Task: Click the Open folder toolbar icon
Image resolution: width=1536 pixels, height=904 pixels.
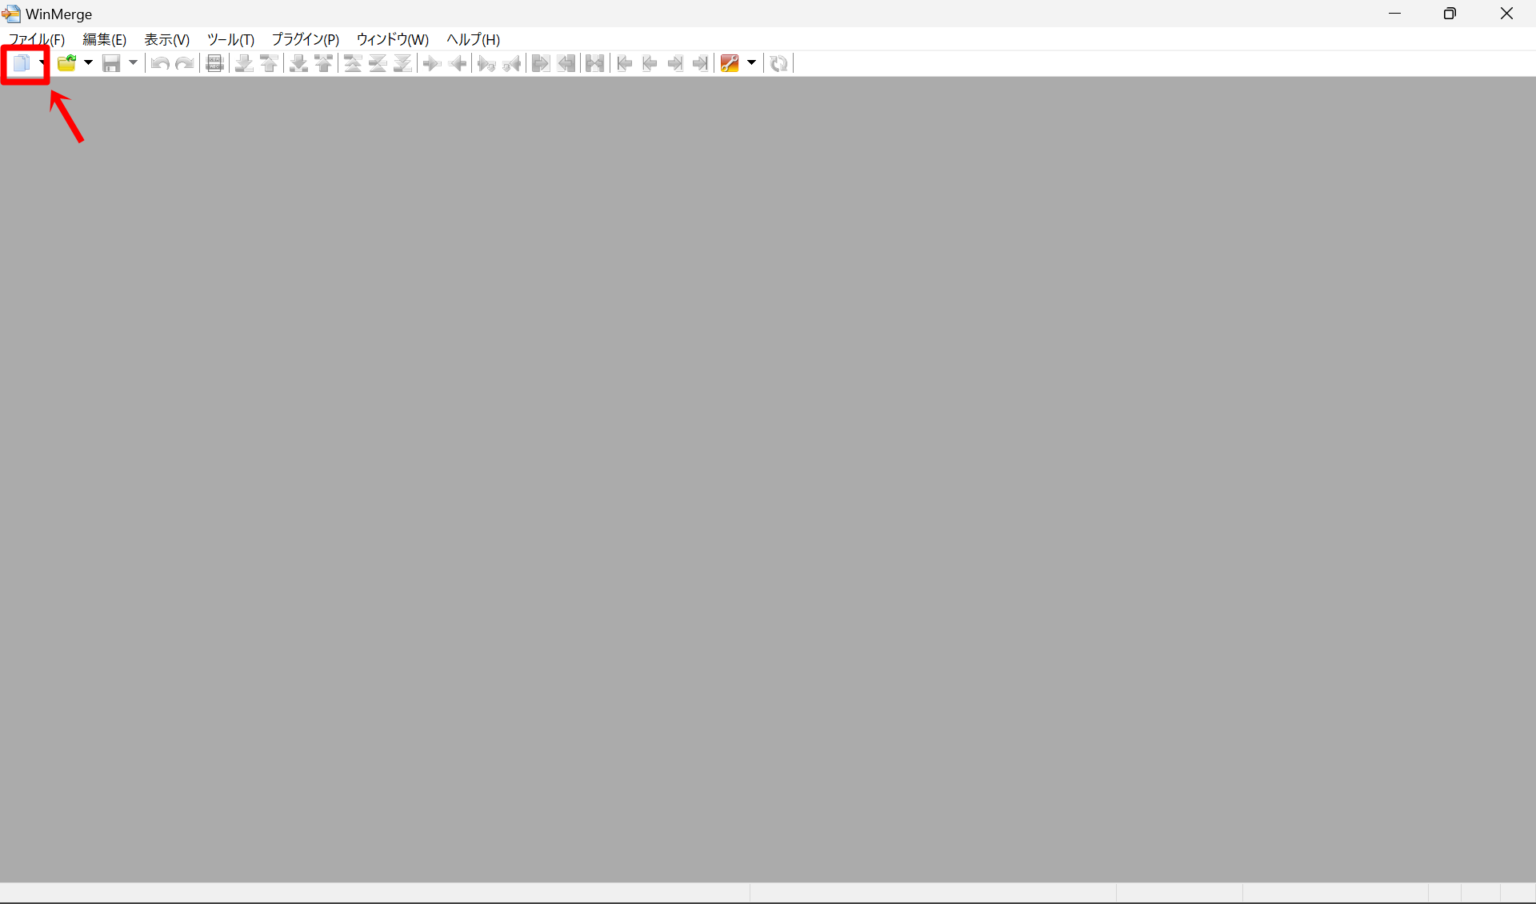Action: coord(66,64)
